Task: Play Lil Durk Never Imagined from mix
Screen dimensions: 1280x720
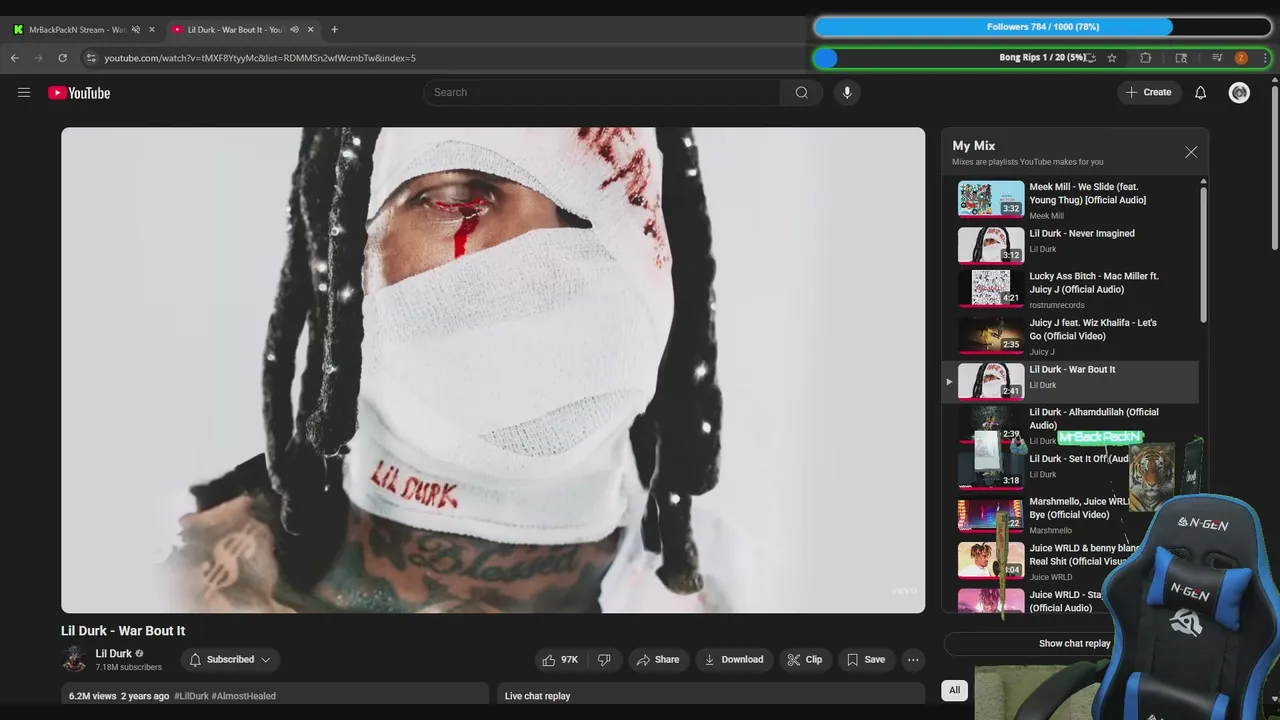Action: (x=1071, y=245)
